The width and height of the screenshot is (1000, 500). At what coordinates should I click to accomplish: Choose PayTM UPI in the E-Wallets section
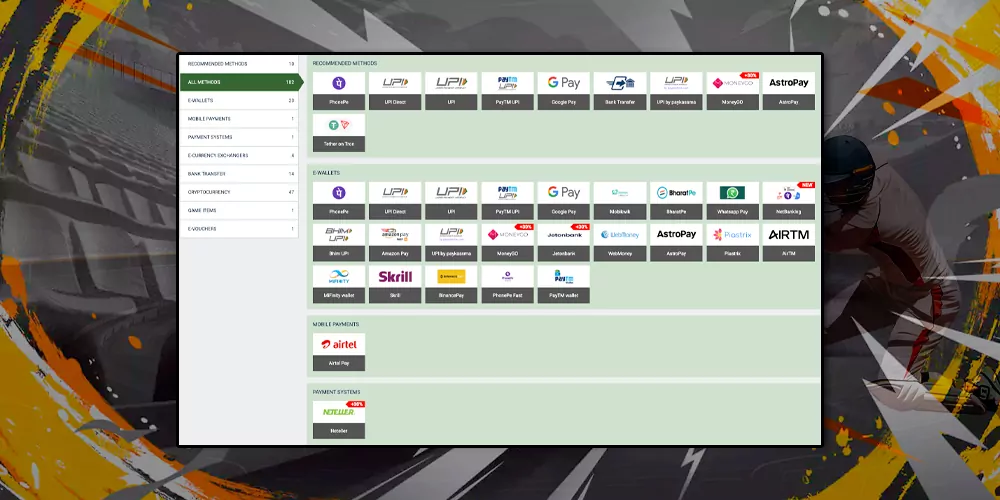(508, 201)
